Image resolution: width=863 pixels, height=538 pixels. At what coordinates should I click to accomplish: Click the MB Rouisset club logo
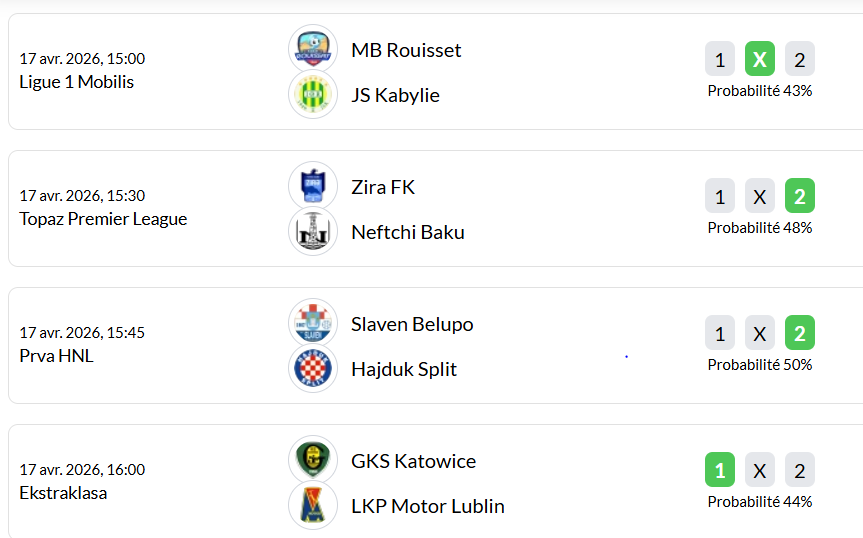click(x=313, y=49)
